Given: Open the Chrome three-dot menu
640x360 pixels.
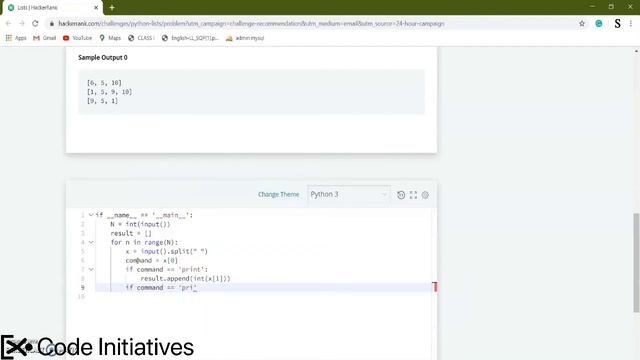Looking at the screenshot, I should point(631,24).
